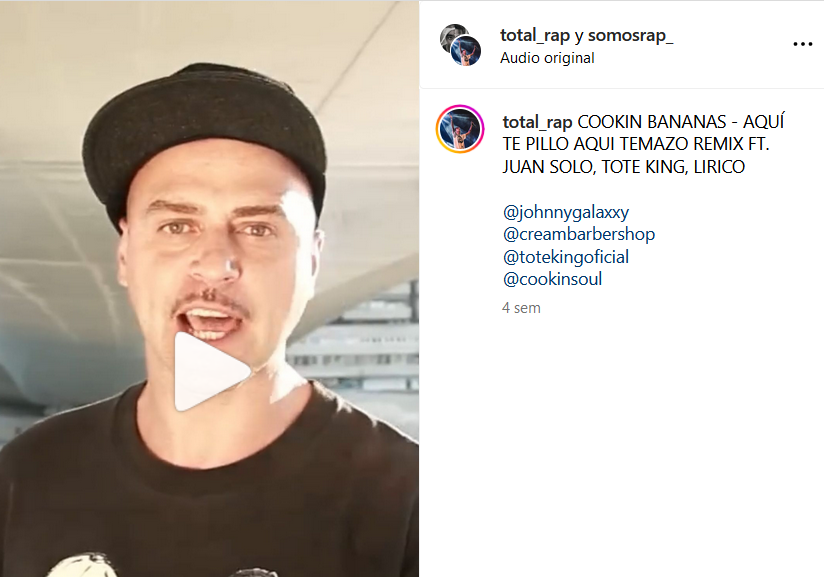Click the front blue avatar in header
This screenshot has width=824, height=577.
tap(466, 51)
